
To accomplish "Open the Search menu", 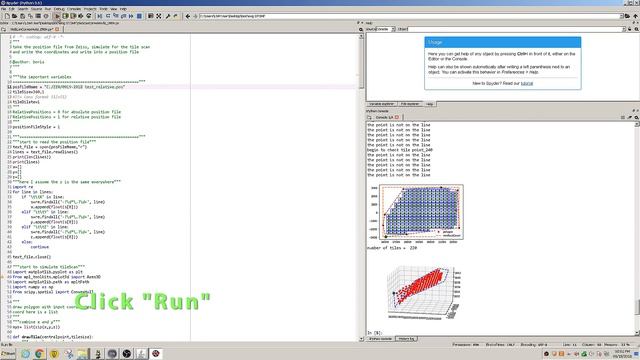I will [x=23, y=9].
